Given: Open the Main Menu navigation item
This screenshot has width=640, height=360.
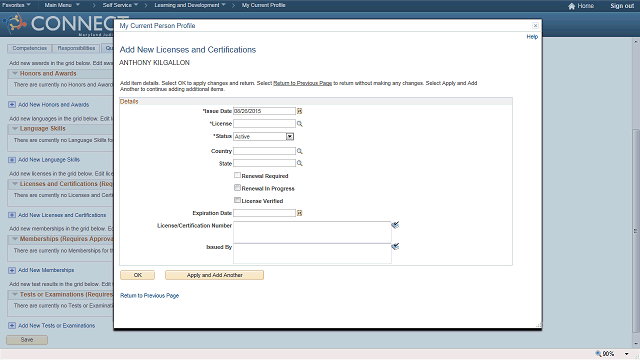Looking at the screenshot, I should tap(62, 5).
